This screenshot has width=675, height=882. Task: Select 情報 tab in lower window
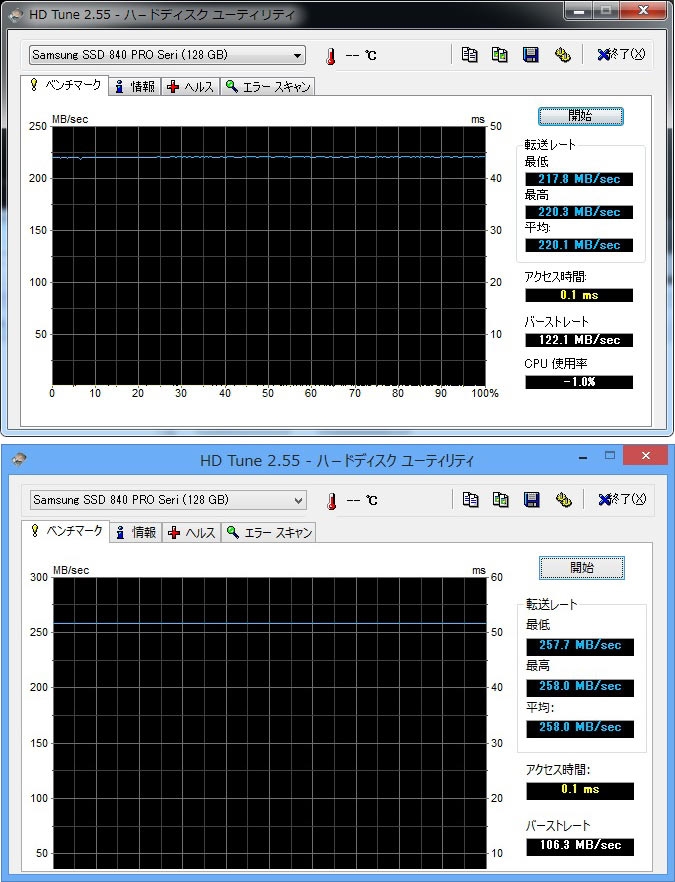pos(136,532)
